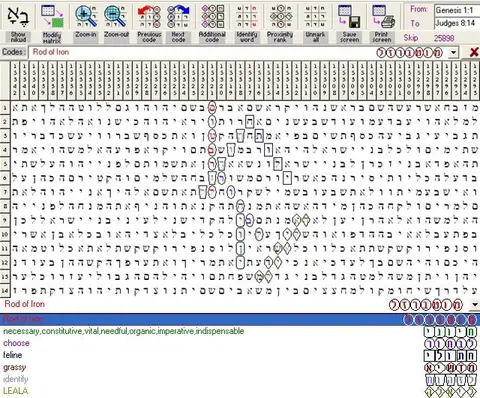Click Hebrew letters beside 'feline' row

[x=451, y=355]
